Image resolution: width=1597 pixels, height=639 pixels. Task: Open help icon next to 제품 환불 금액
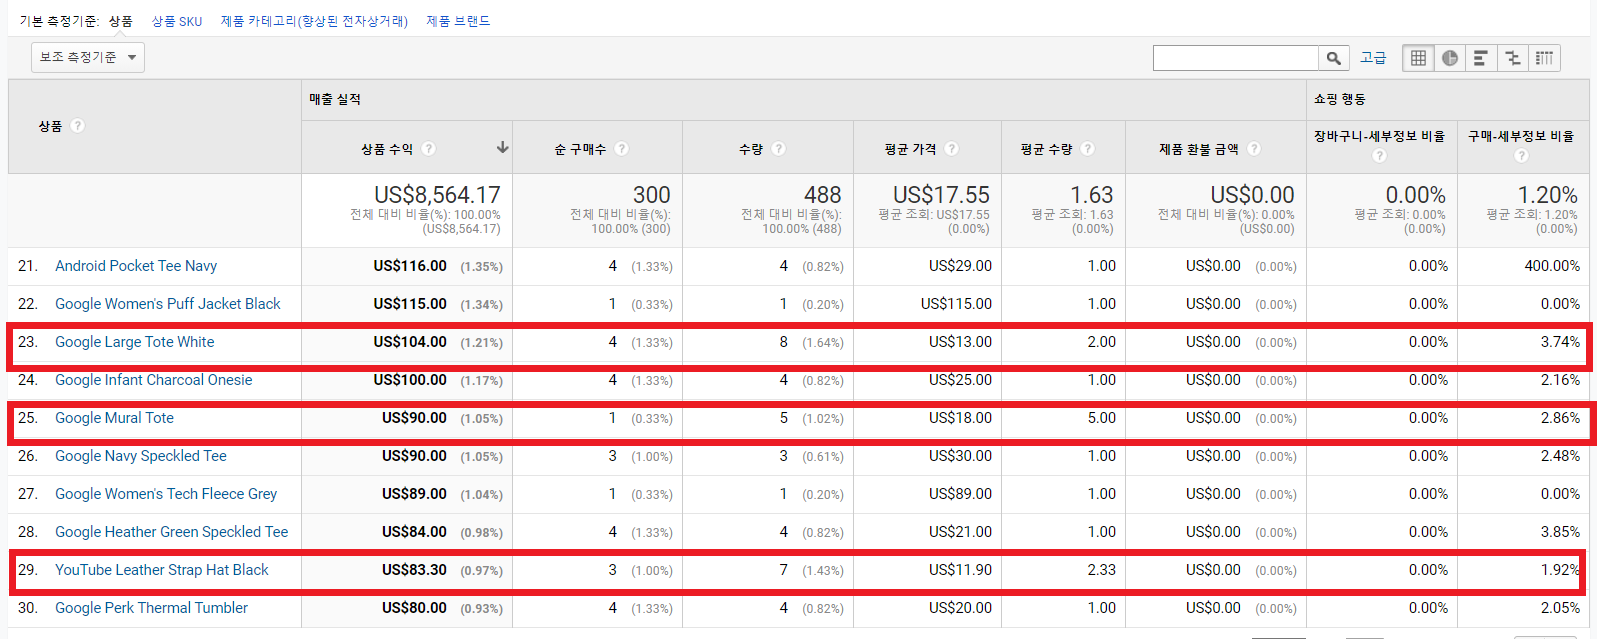click(x=1254, y=149)
